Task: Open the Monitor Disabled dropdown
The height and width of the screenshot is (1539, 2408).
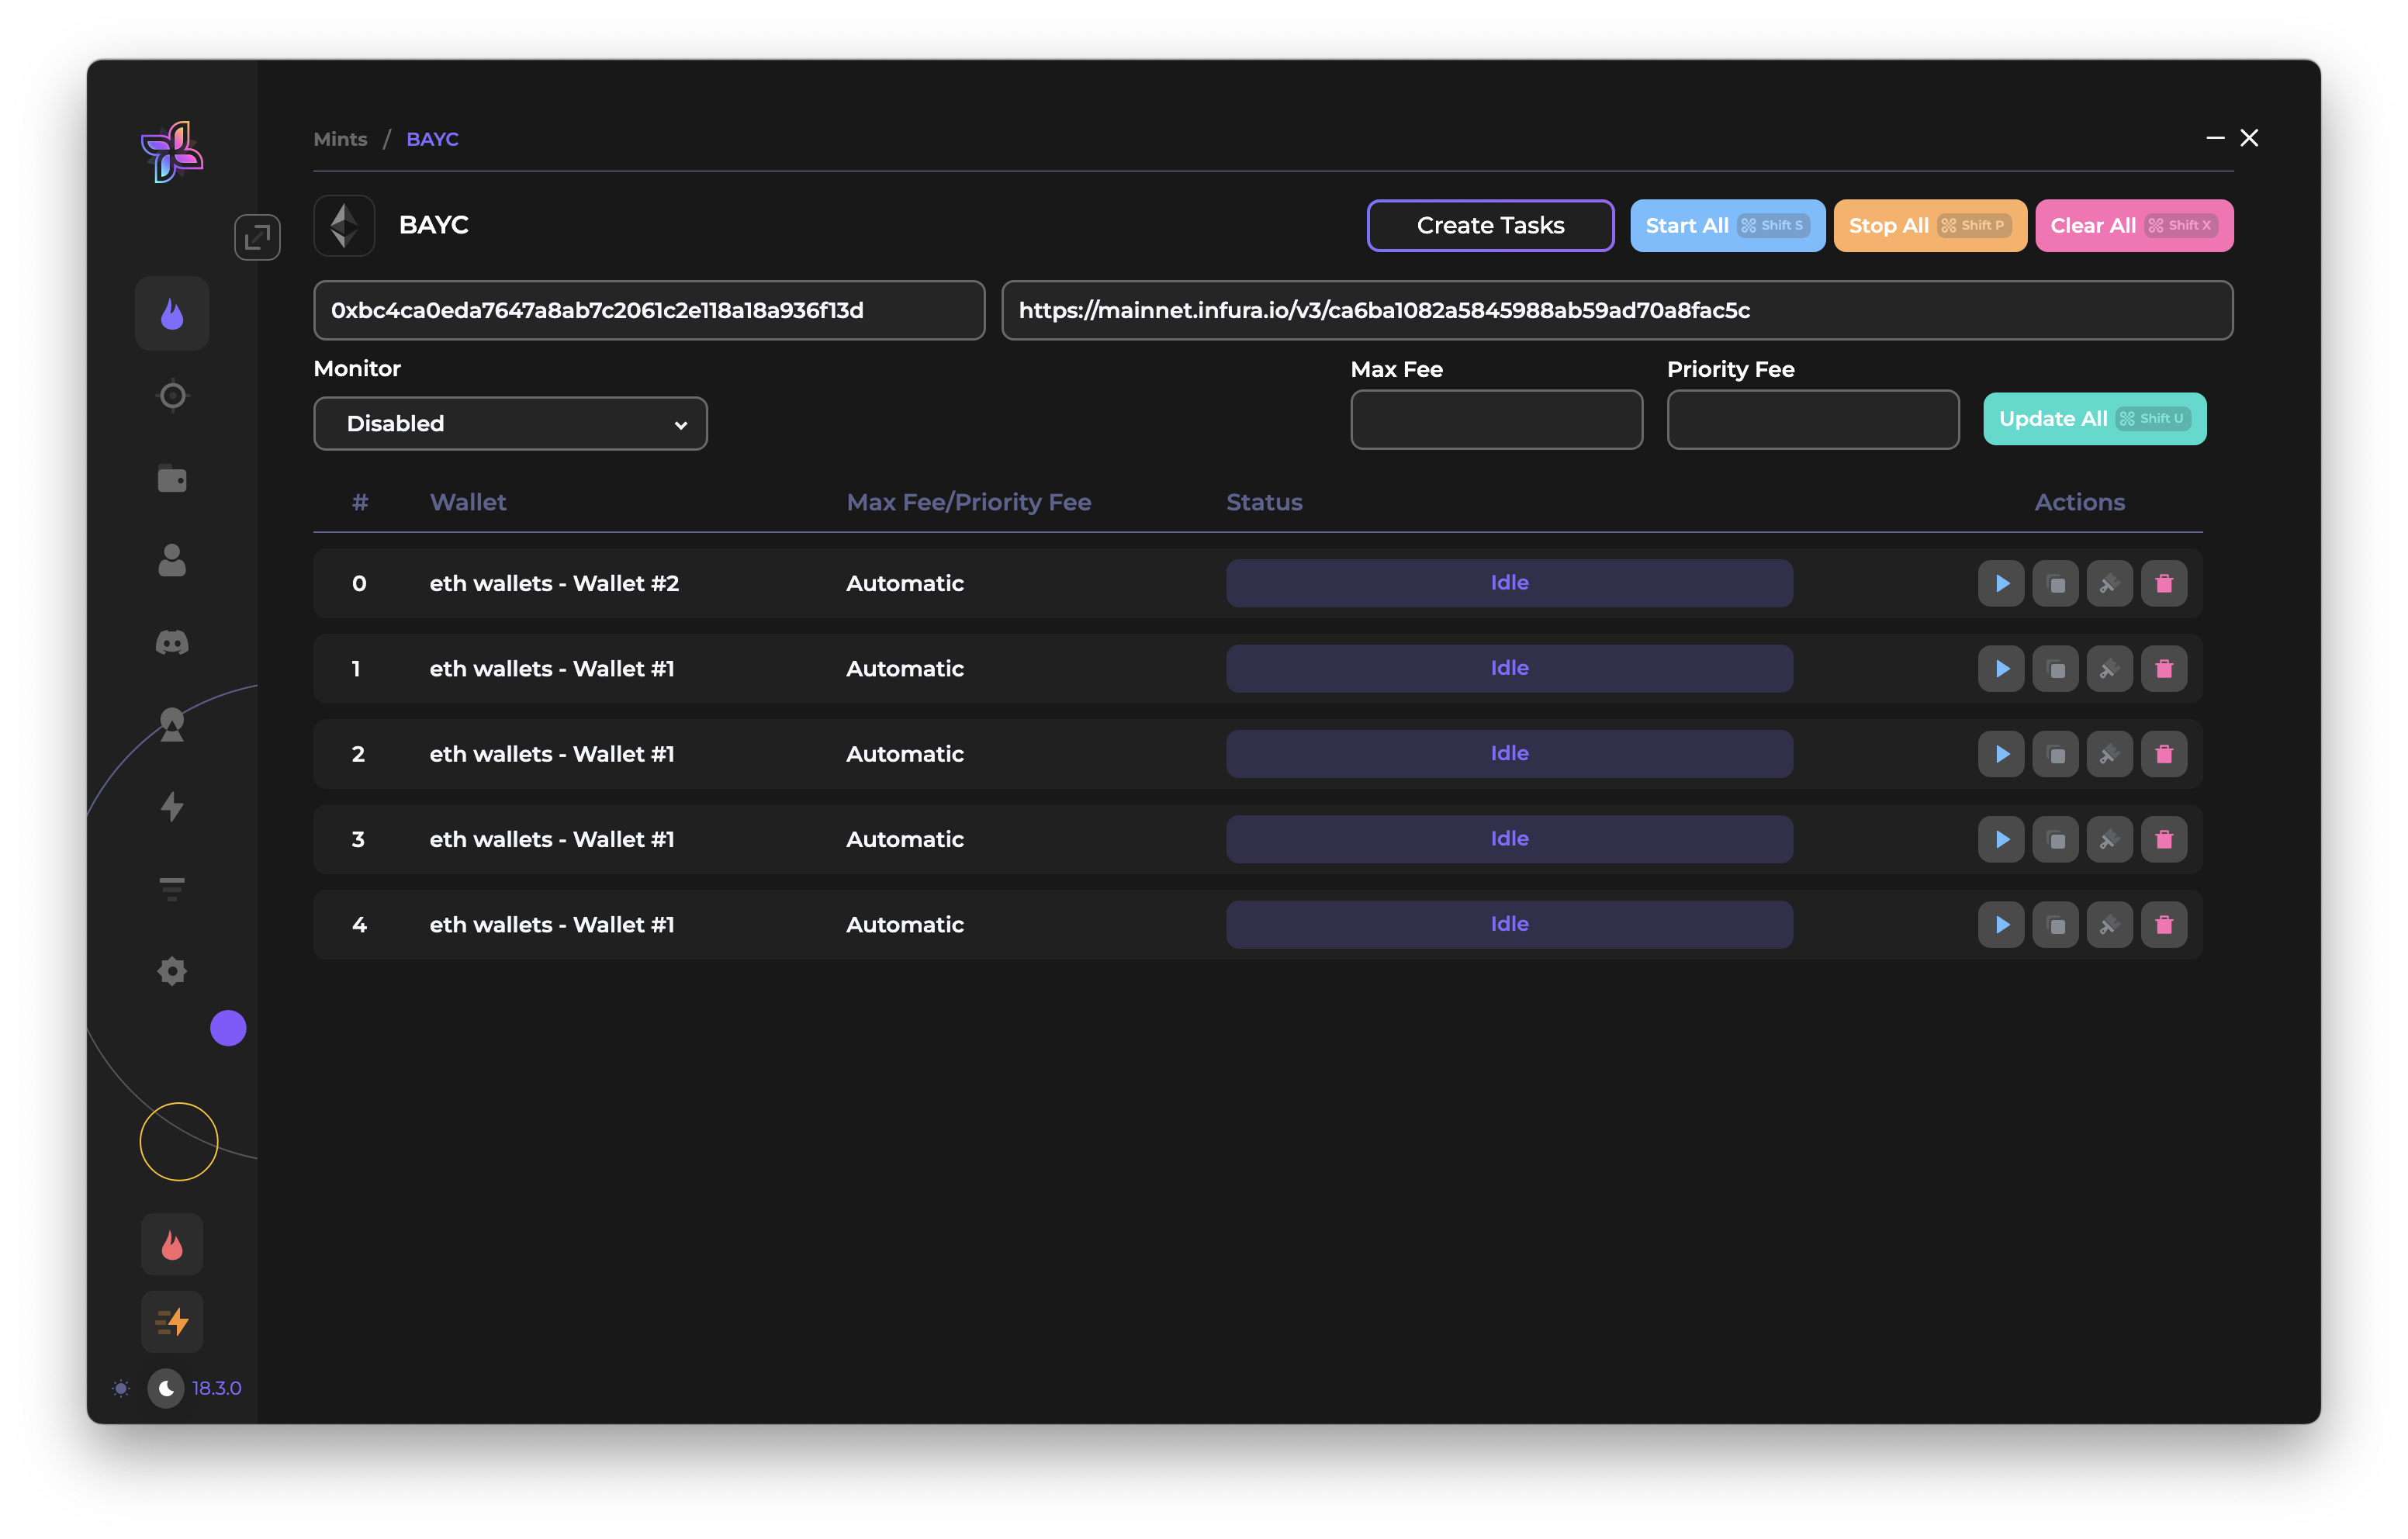Action: click(510, 424)
